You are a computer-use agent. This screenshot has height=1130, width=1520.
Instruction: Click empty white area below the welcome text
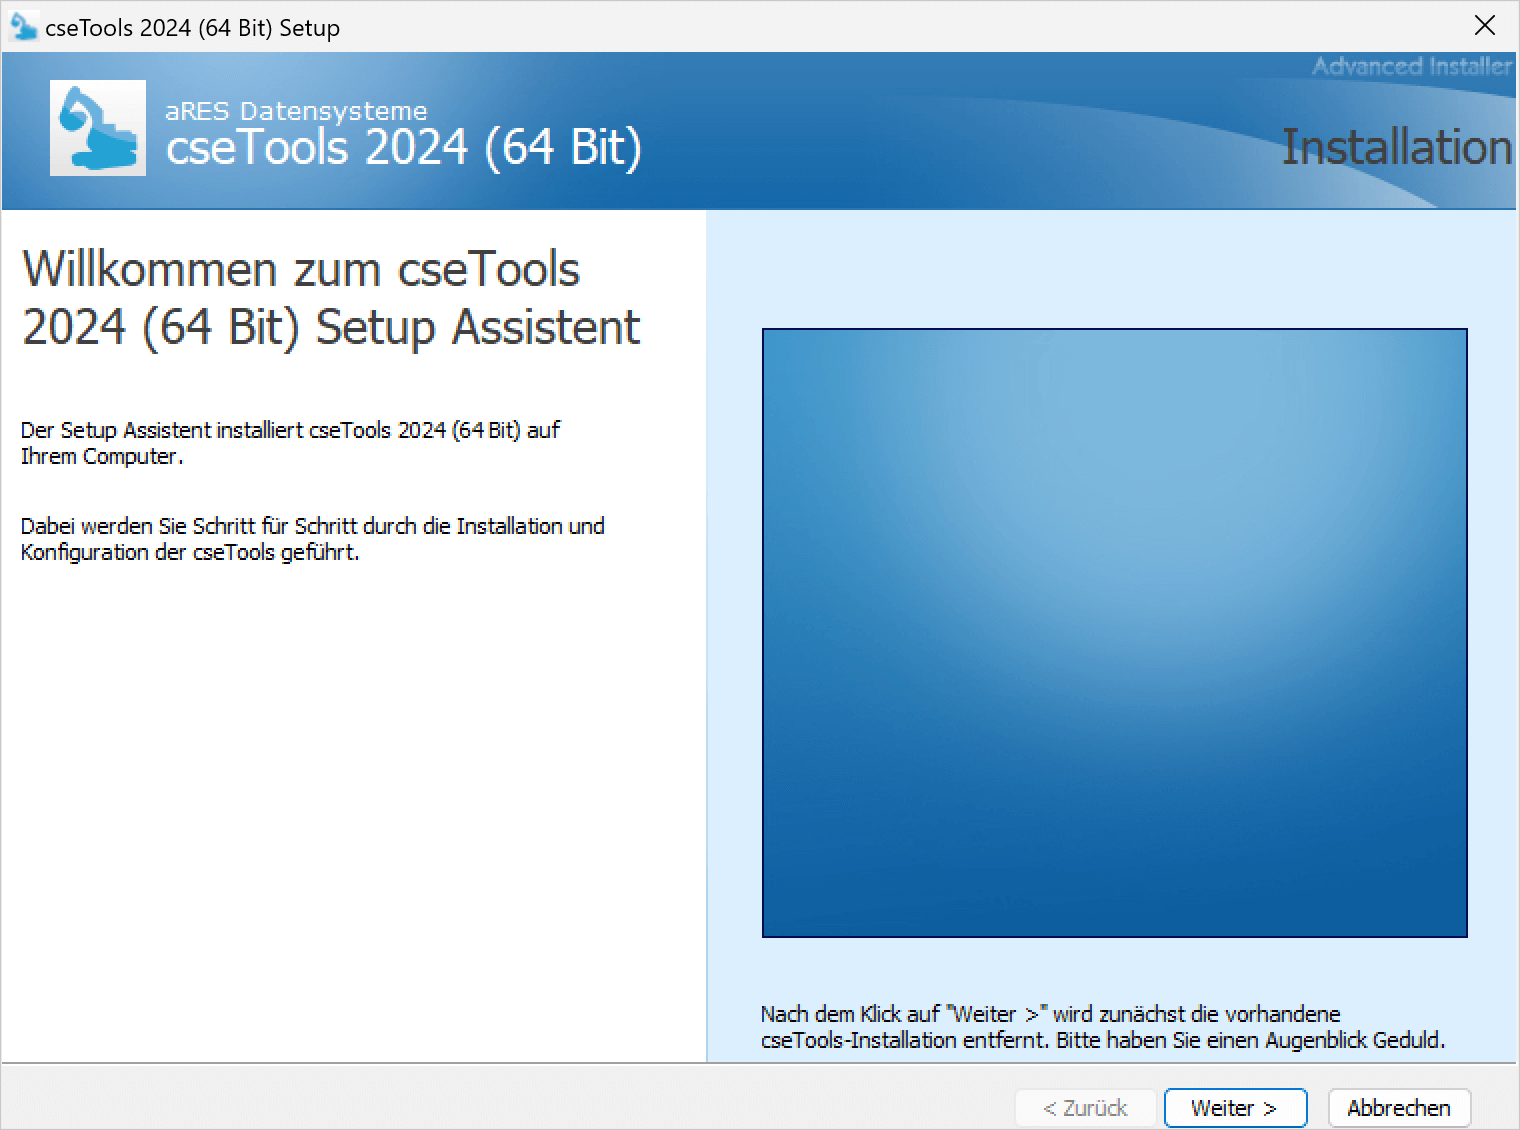350,800
